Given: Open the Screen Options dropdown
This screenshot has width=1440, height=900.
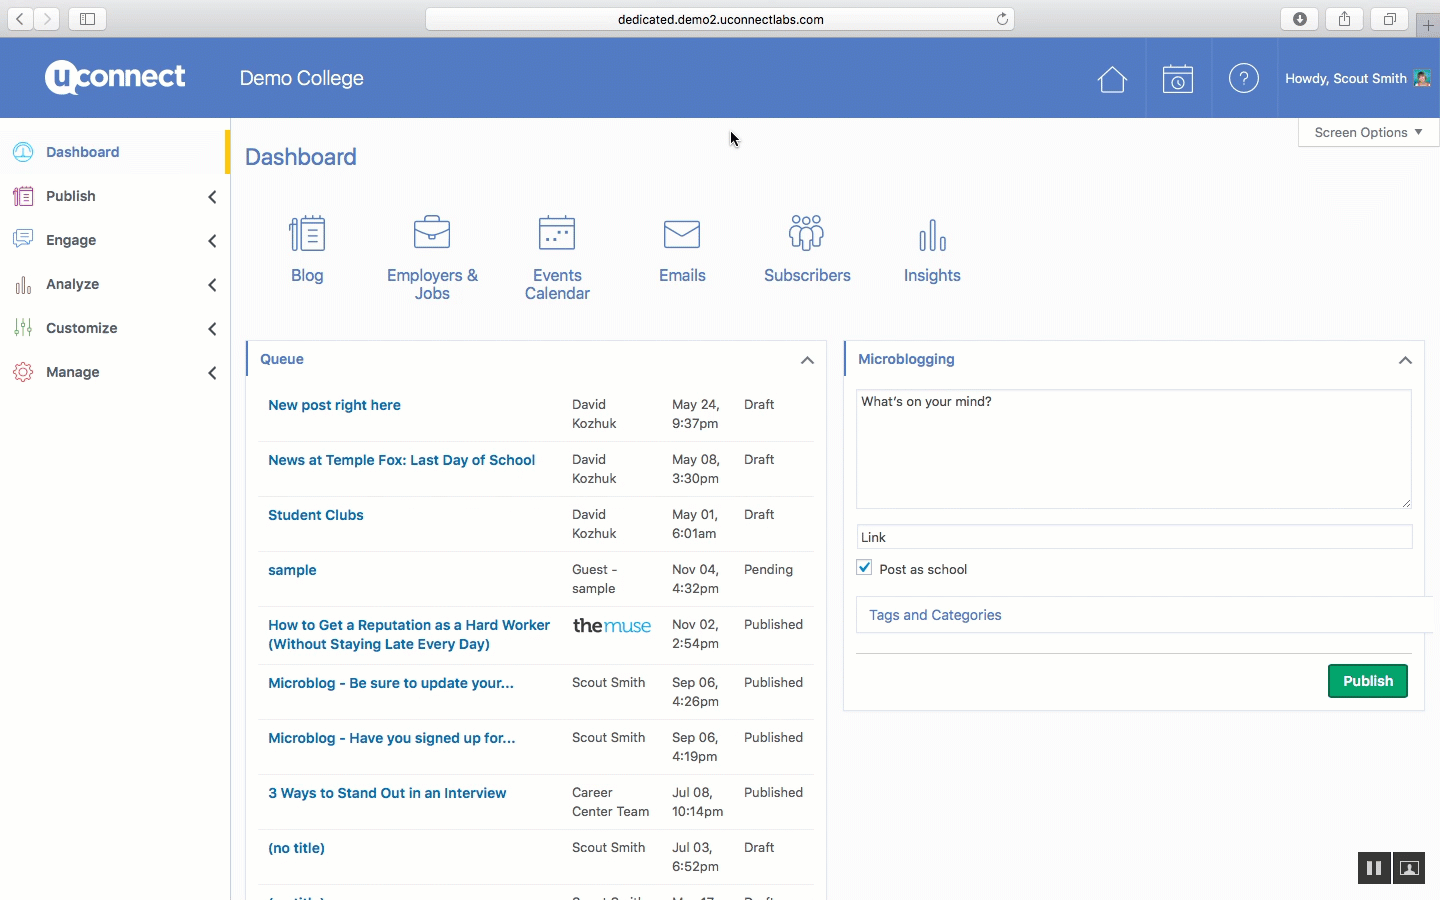Looking at the screenshot, I should pos(1367,132).
